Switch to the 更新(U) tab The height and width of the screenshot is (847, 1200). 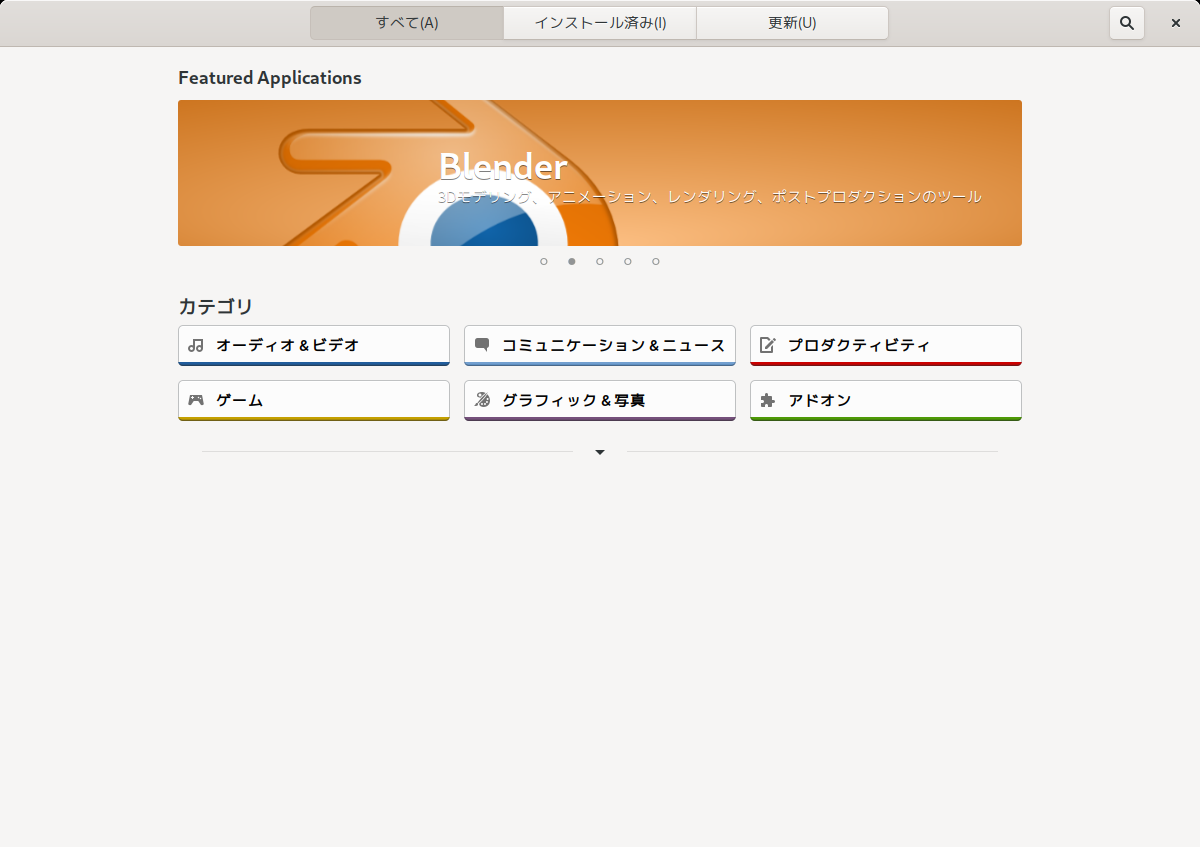(792, 23)
